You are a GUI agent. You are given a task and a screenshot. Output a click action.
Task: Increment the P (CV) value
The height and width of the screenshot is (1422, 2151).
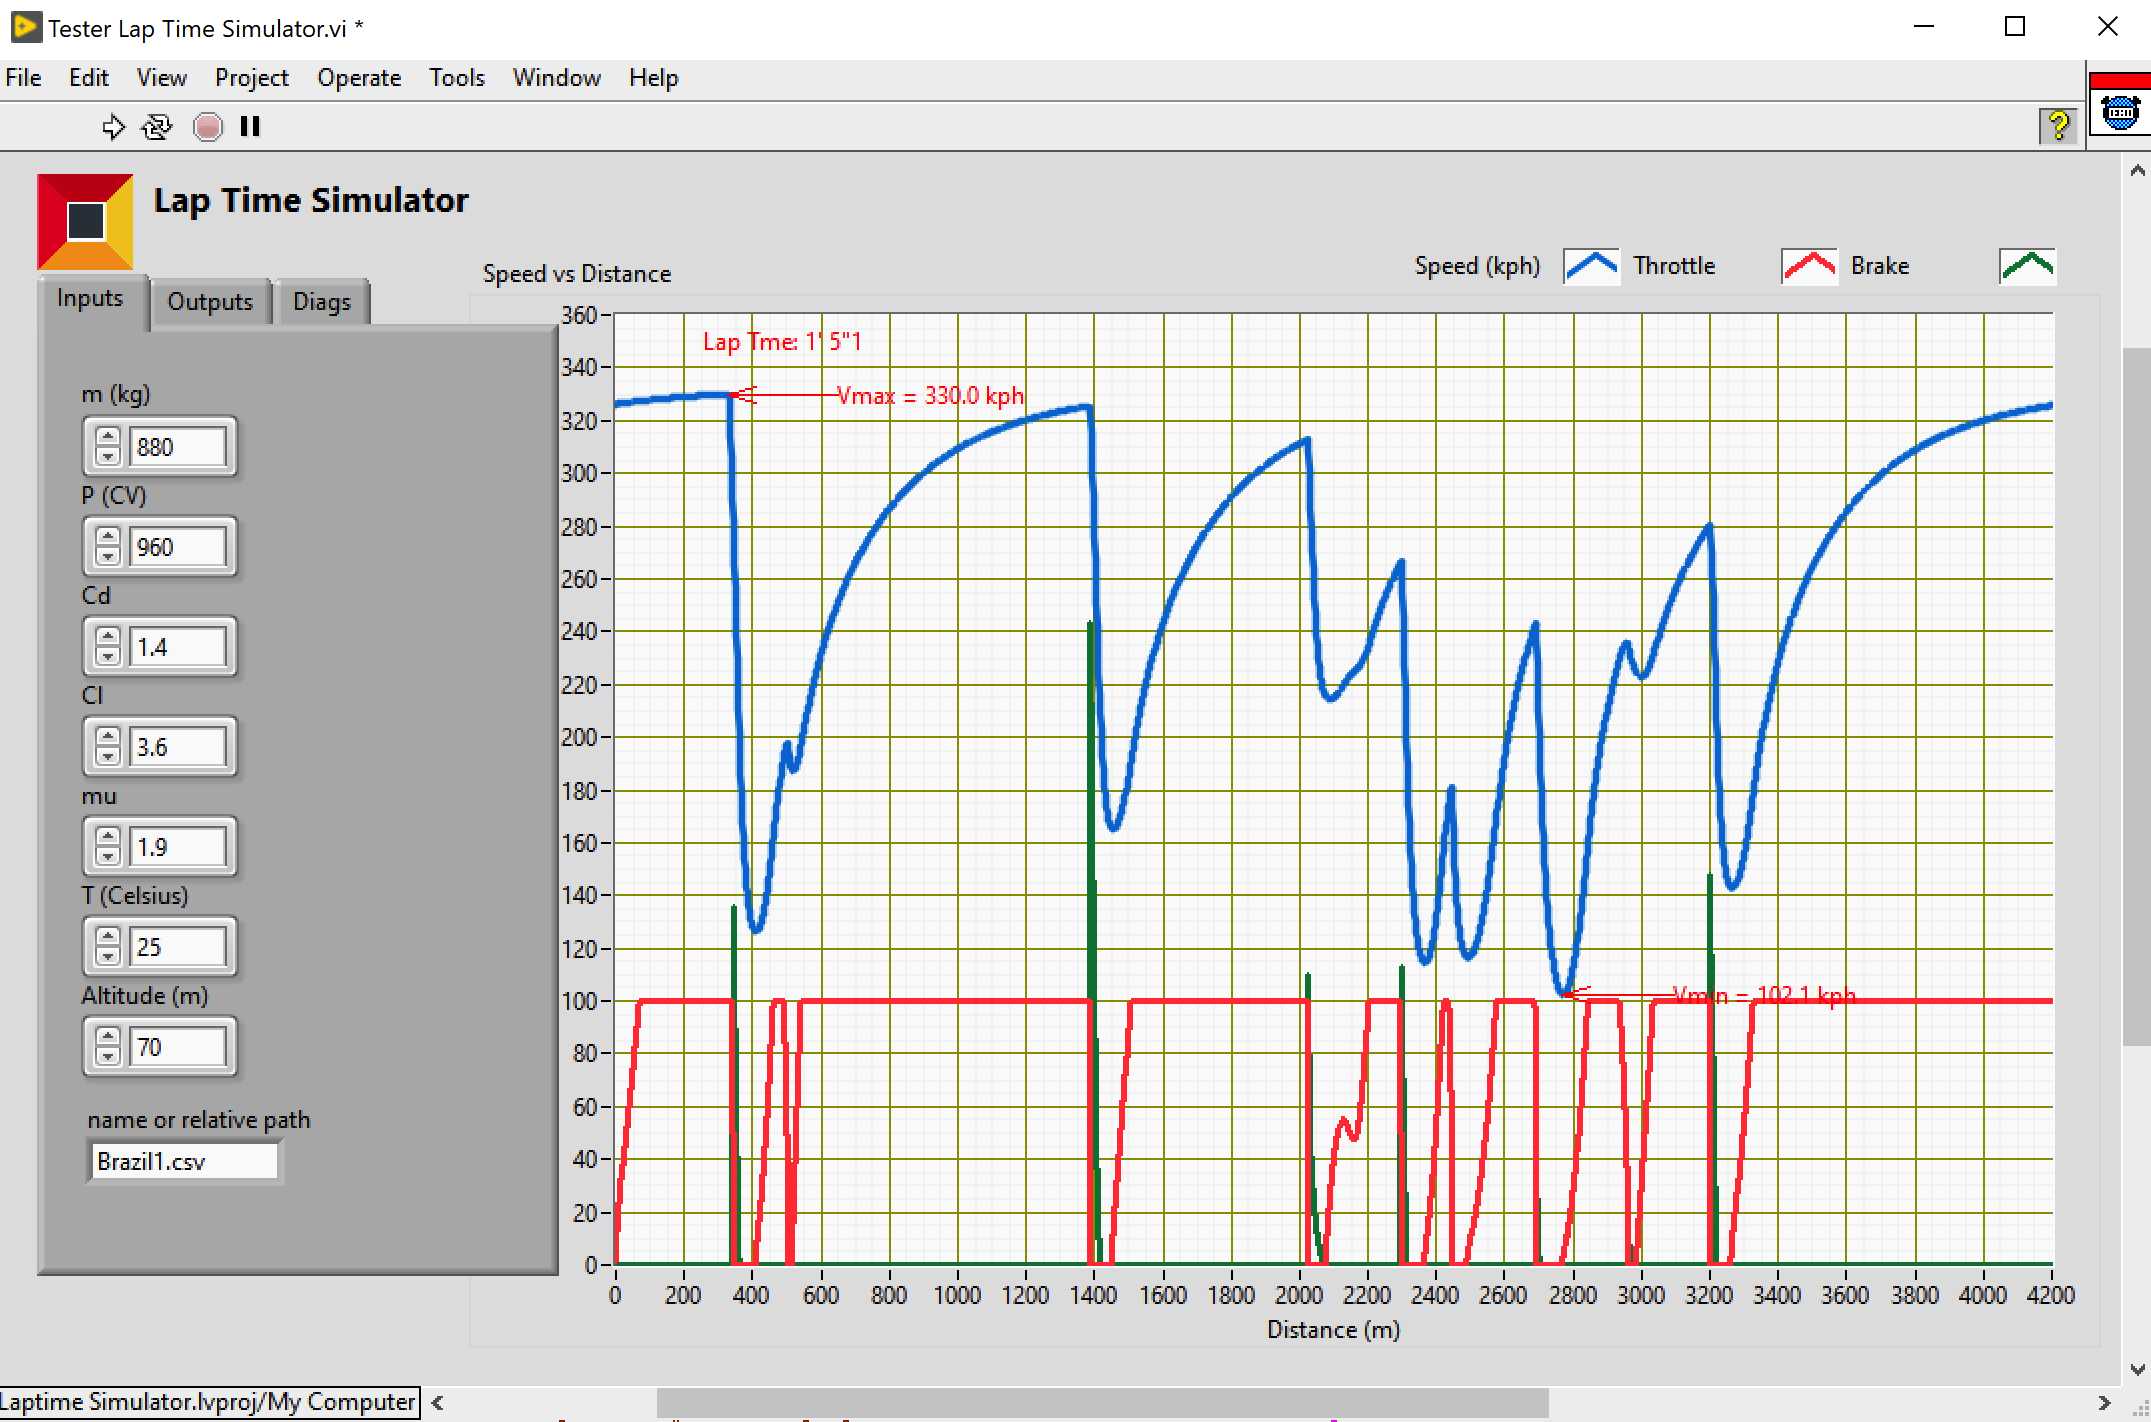(108, 537)
